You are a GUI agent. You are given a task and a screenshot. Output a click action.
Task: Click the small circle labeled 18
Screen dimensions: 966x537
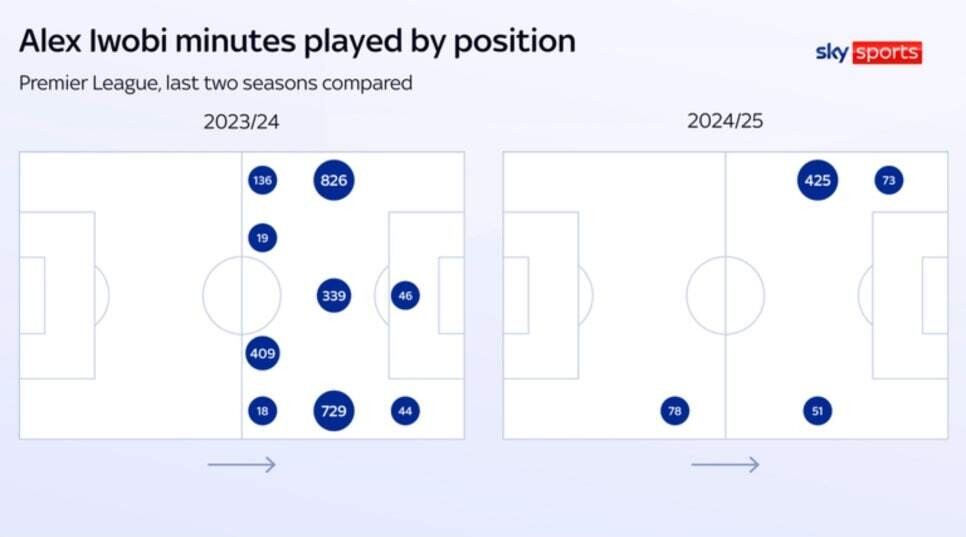[262, 411]
